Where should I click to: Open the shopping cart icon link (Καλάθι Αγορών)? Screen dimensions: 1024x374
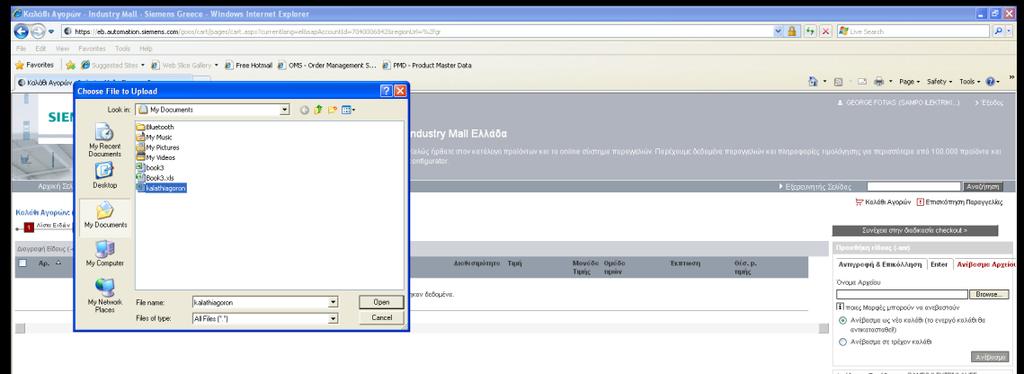[882, 202]
